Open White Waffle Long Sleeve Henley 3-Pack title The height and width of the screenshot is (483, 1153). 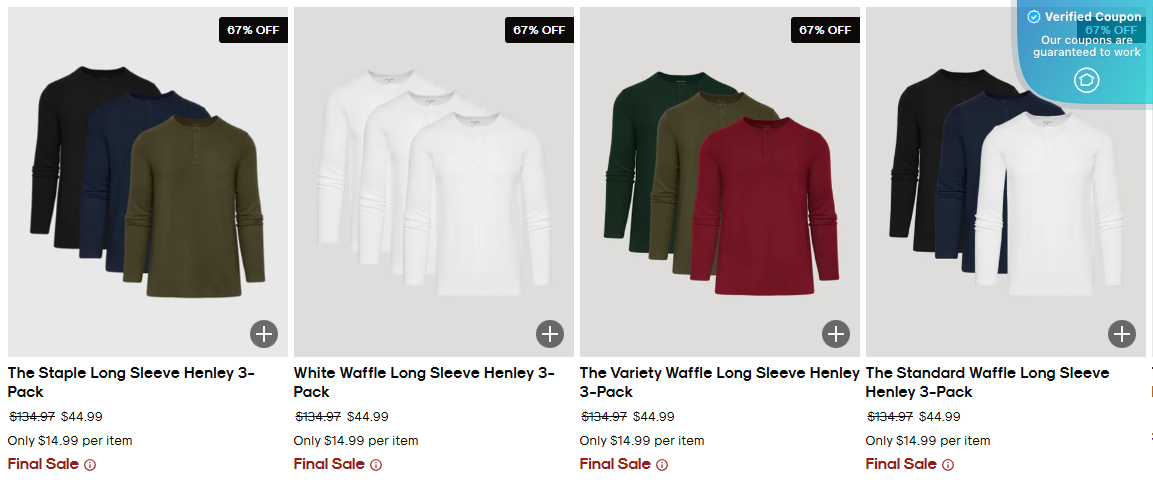pos(423,382)
